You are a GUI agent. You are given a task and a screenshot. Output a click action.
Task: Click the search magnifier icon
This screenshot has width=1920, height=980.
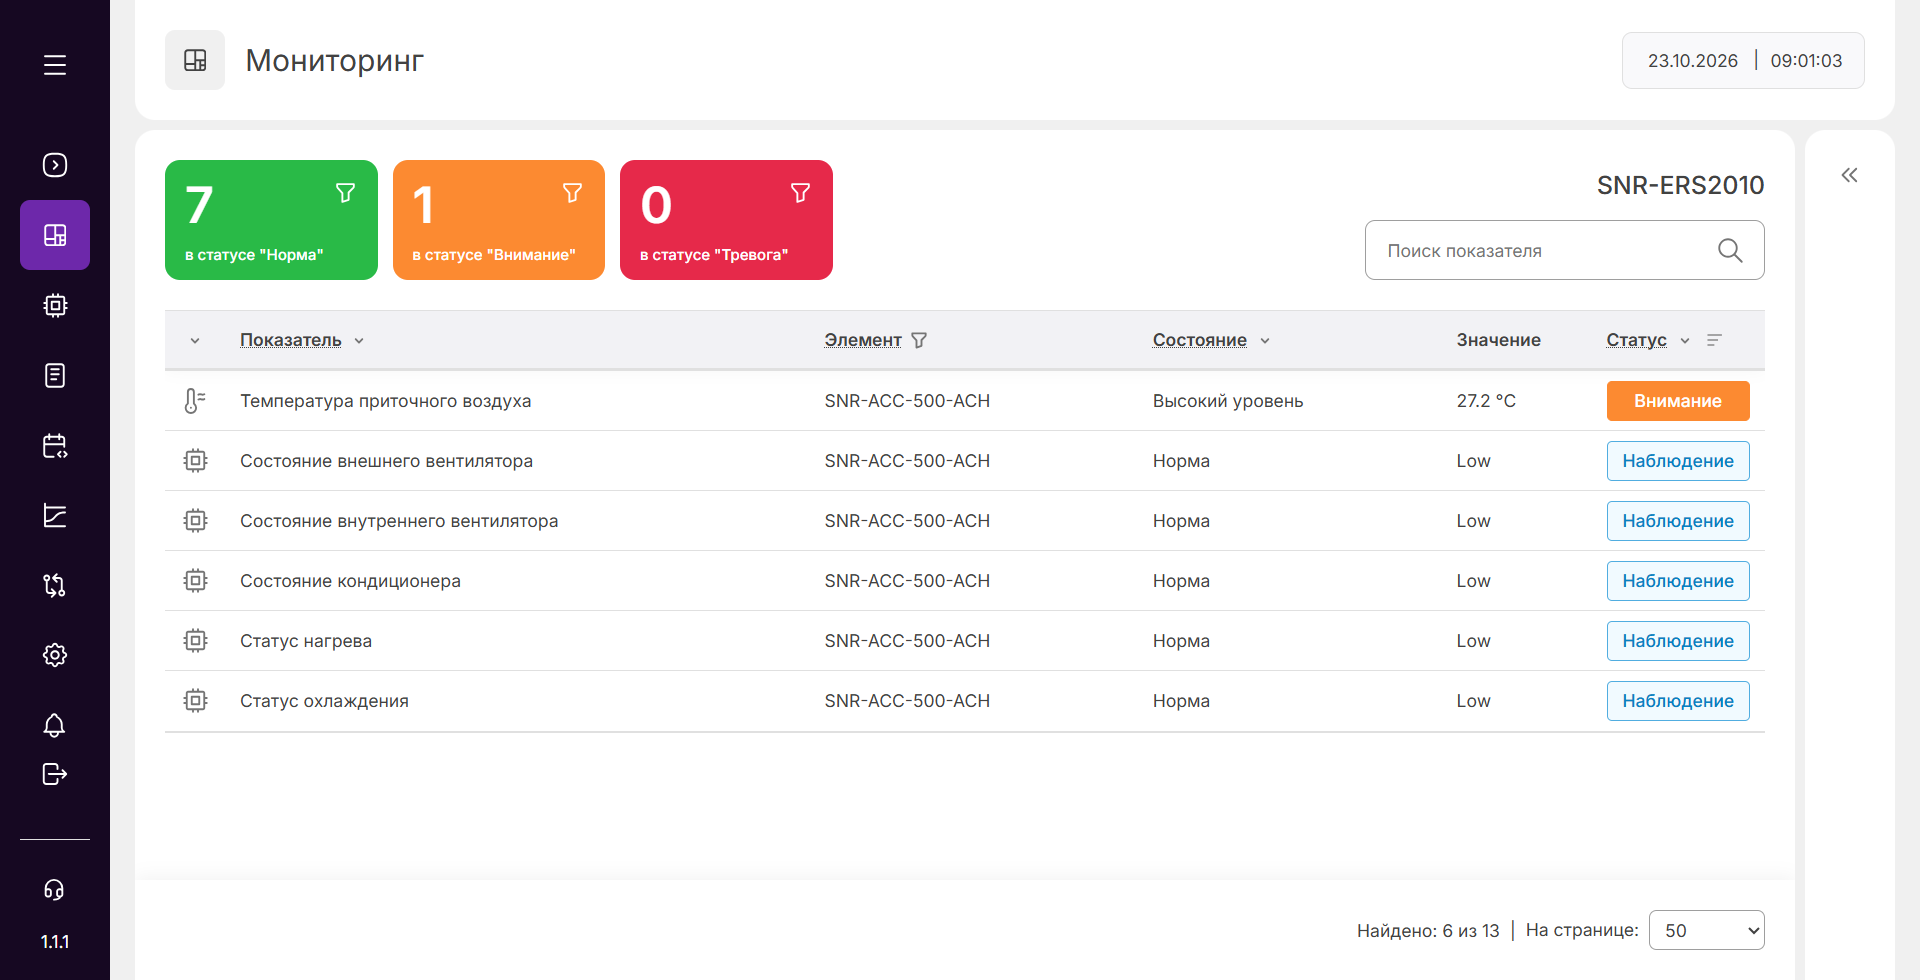pyautogui.click(x=1730, y=250)
